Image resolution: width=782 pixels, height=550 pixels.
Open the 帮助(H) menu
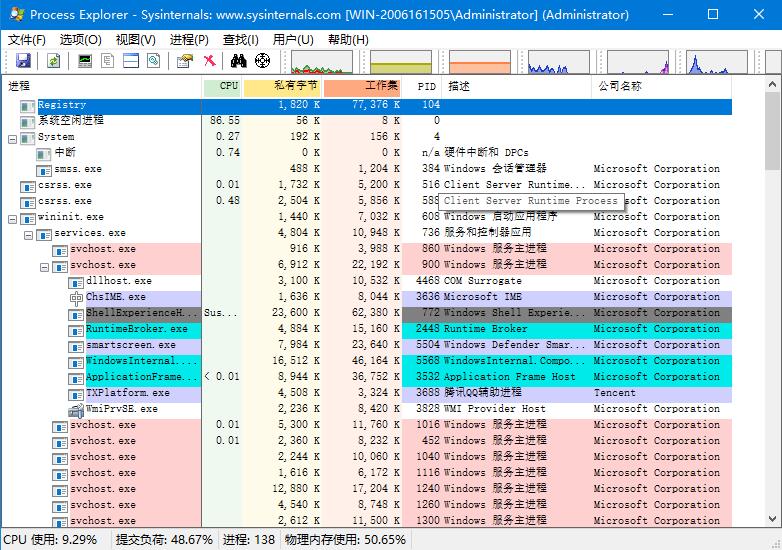point(348,40)
